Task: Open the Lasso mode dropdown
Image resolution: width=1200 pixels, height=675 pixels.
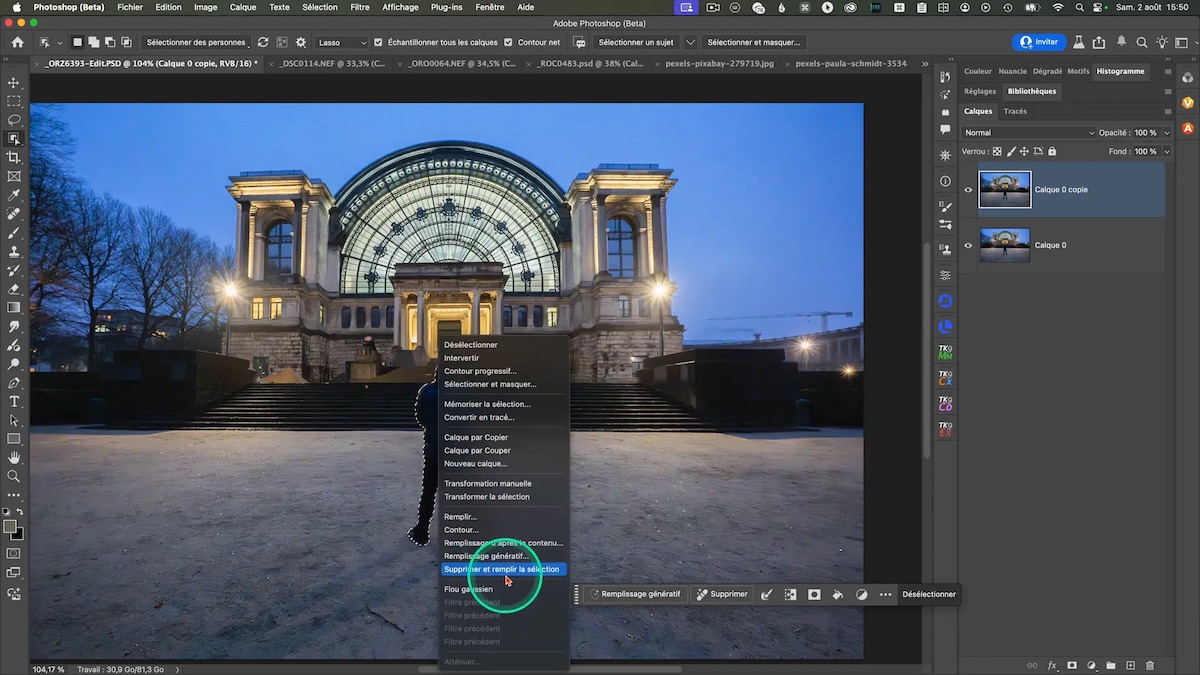Action: [342, 43]
